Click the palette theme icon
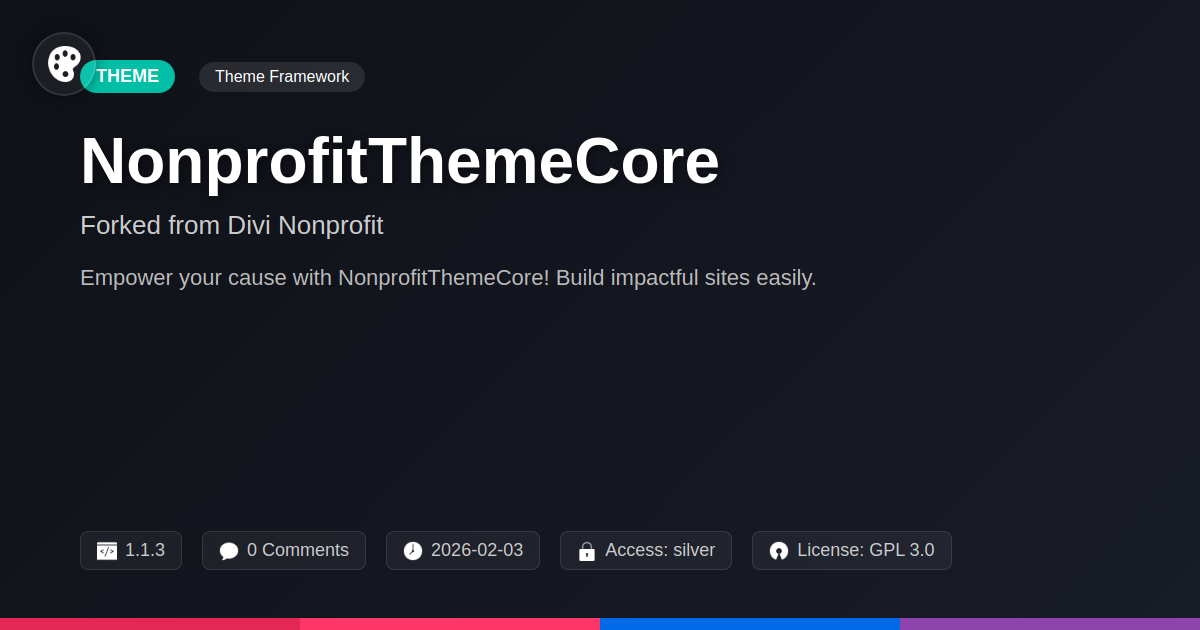This screenshot has height=630, width=1200. click(64, 64)
